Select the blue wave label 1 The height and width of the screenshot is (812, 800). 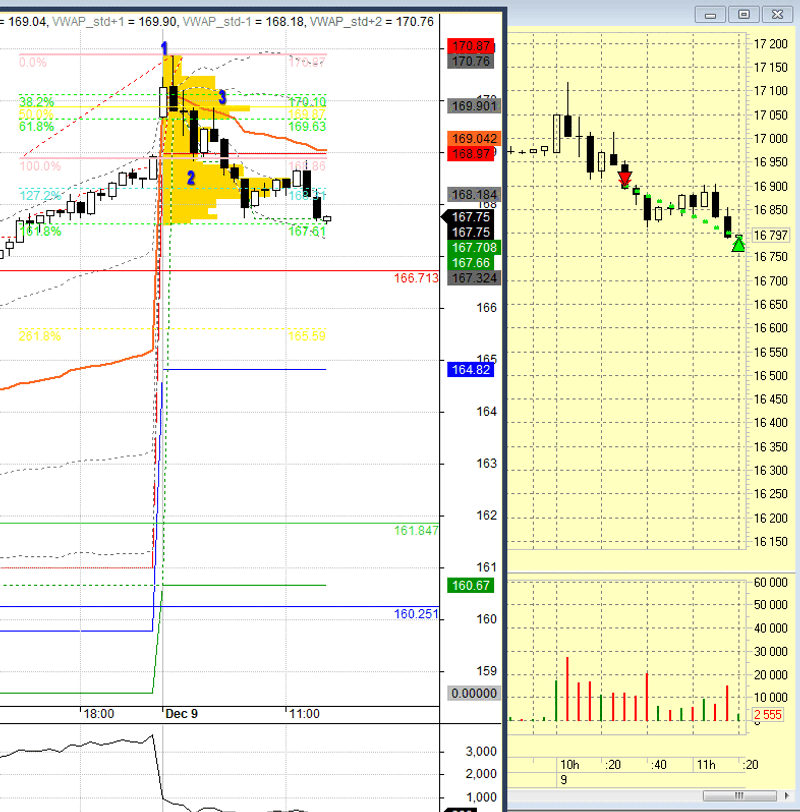[164, 48]
